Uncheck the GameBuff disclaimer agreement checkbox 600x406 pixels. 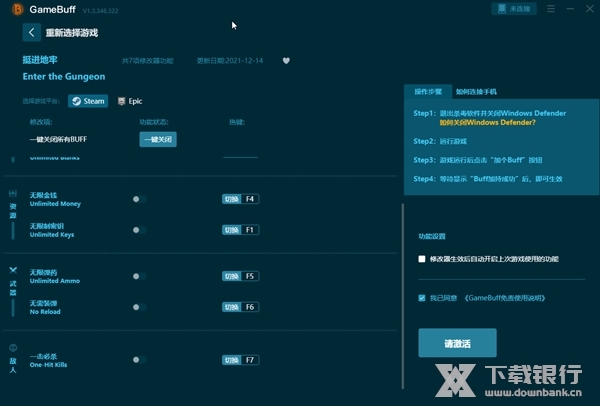422,298
